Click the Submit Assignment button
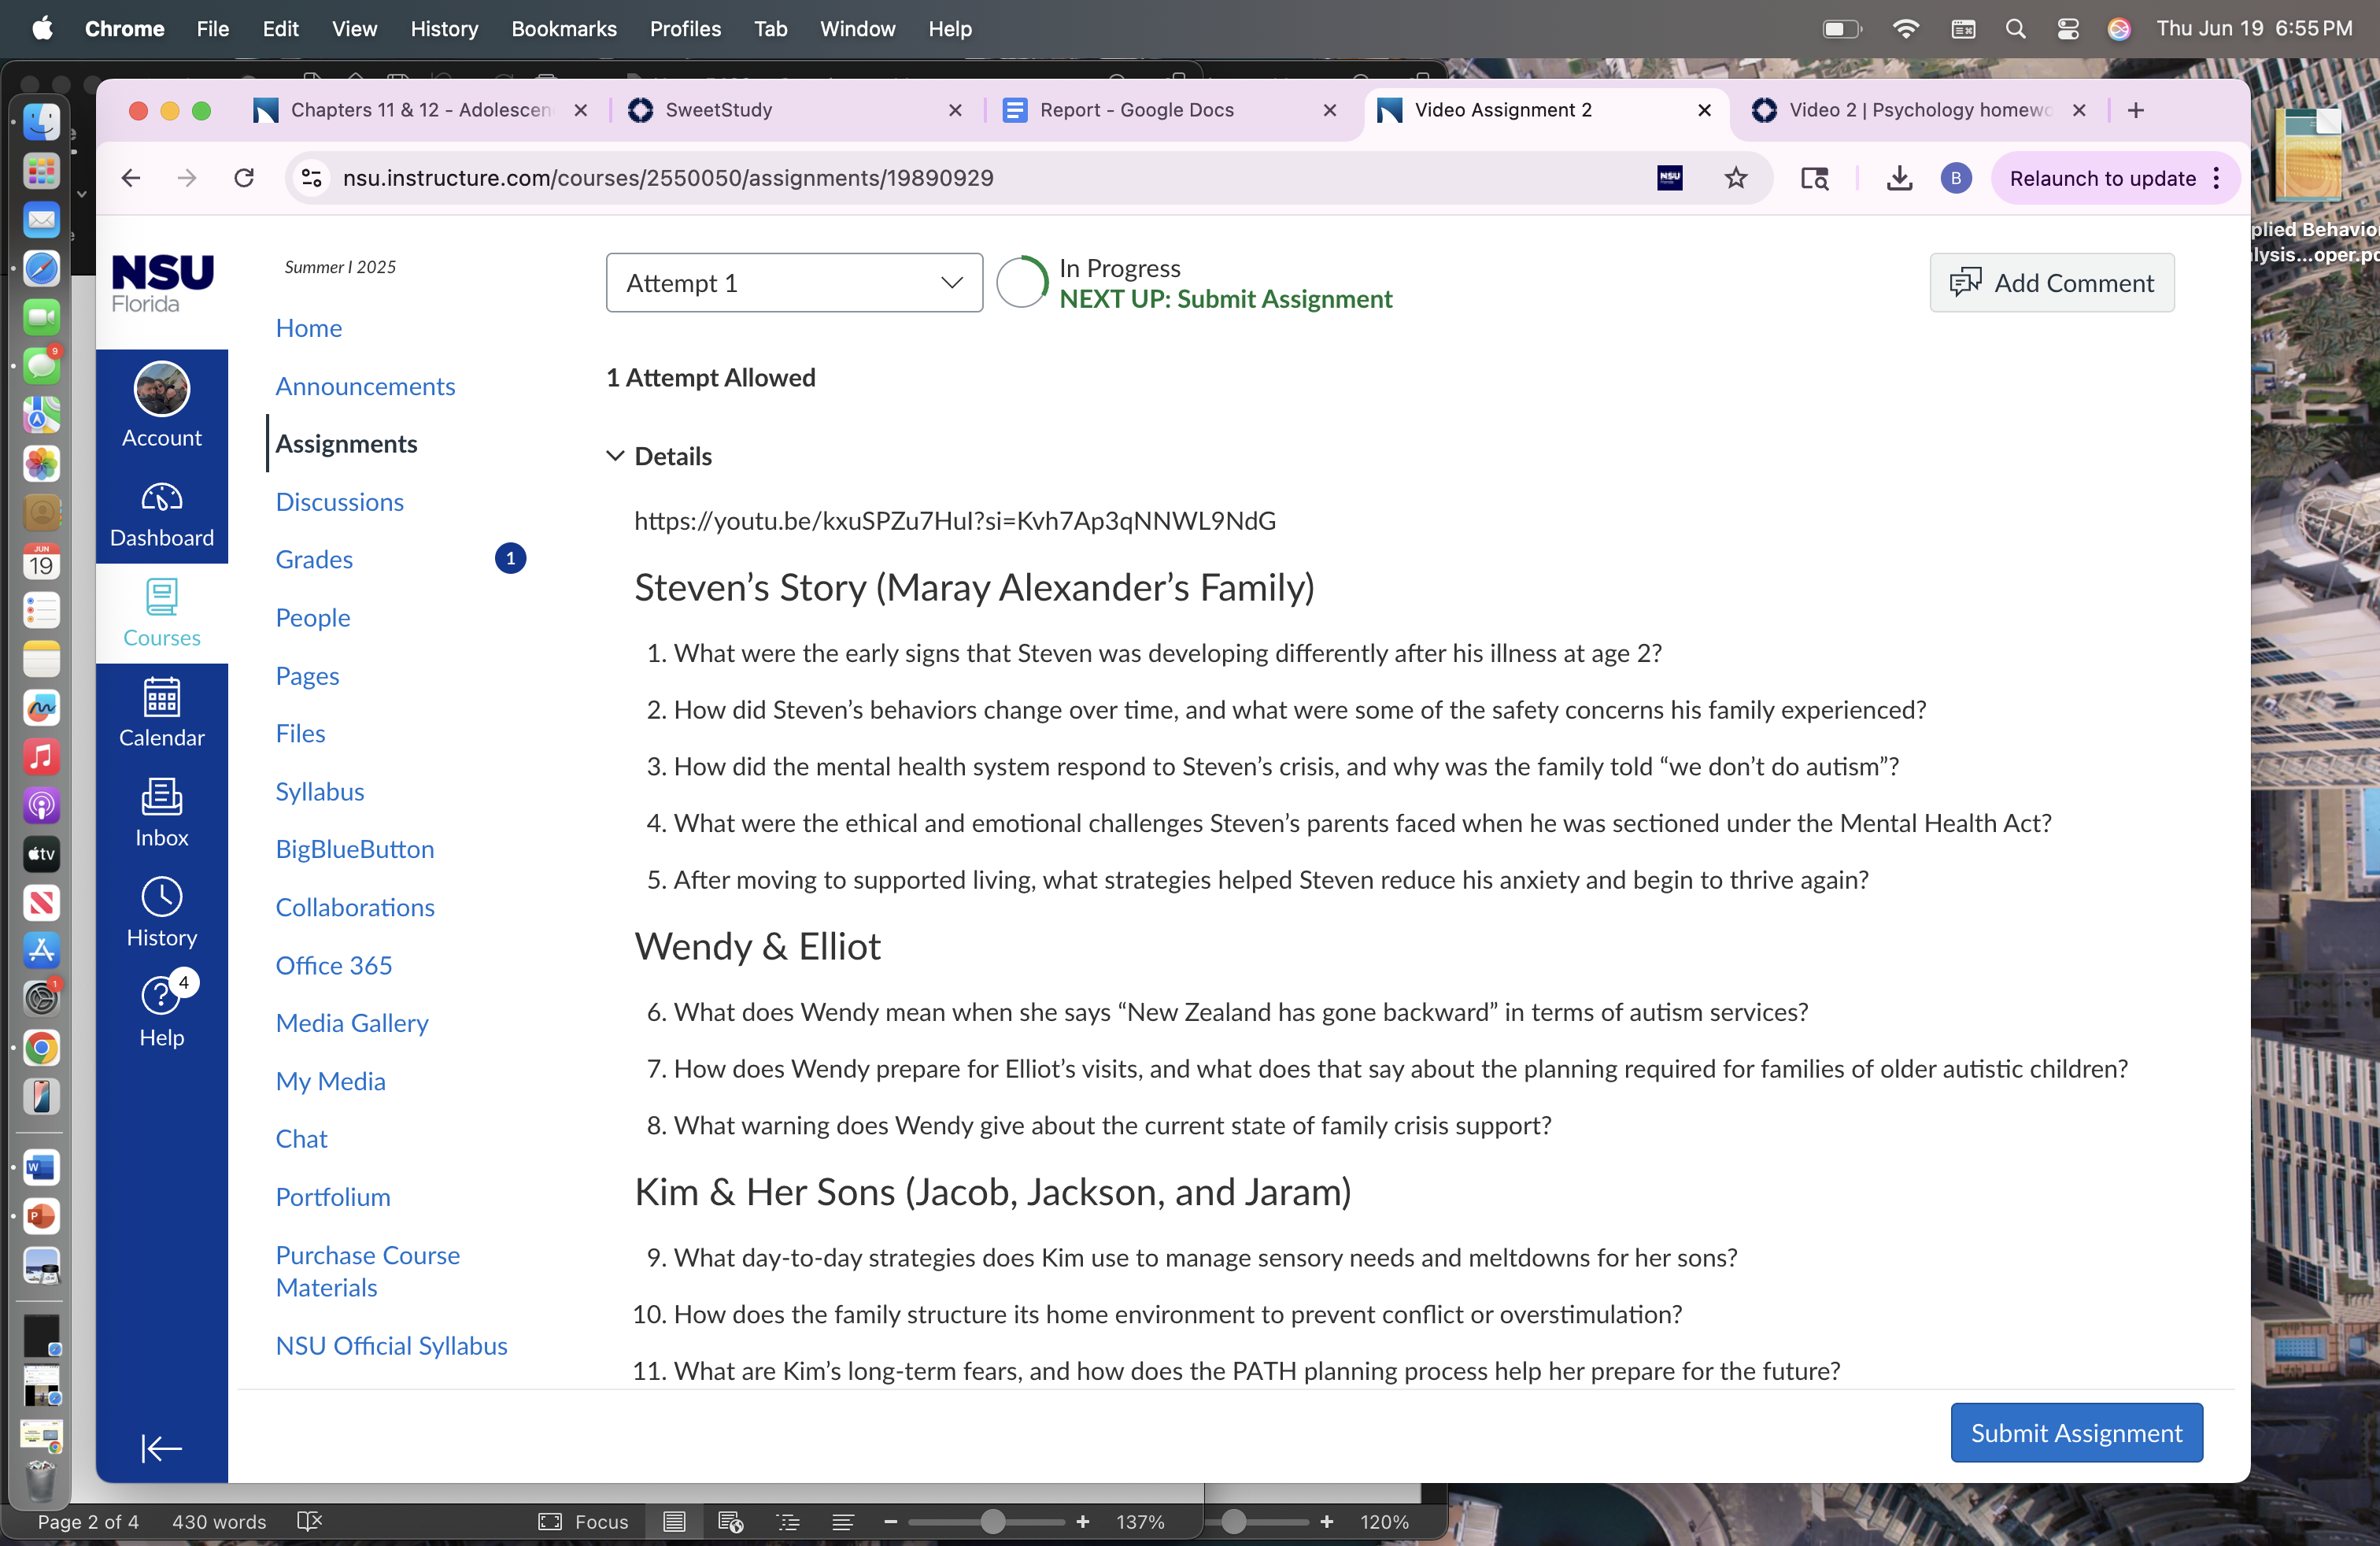This screenshot has height=1546, width=2380. 2076,1432
